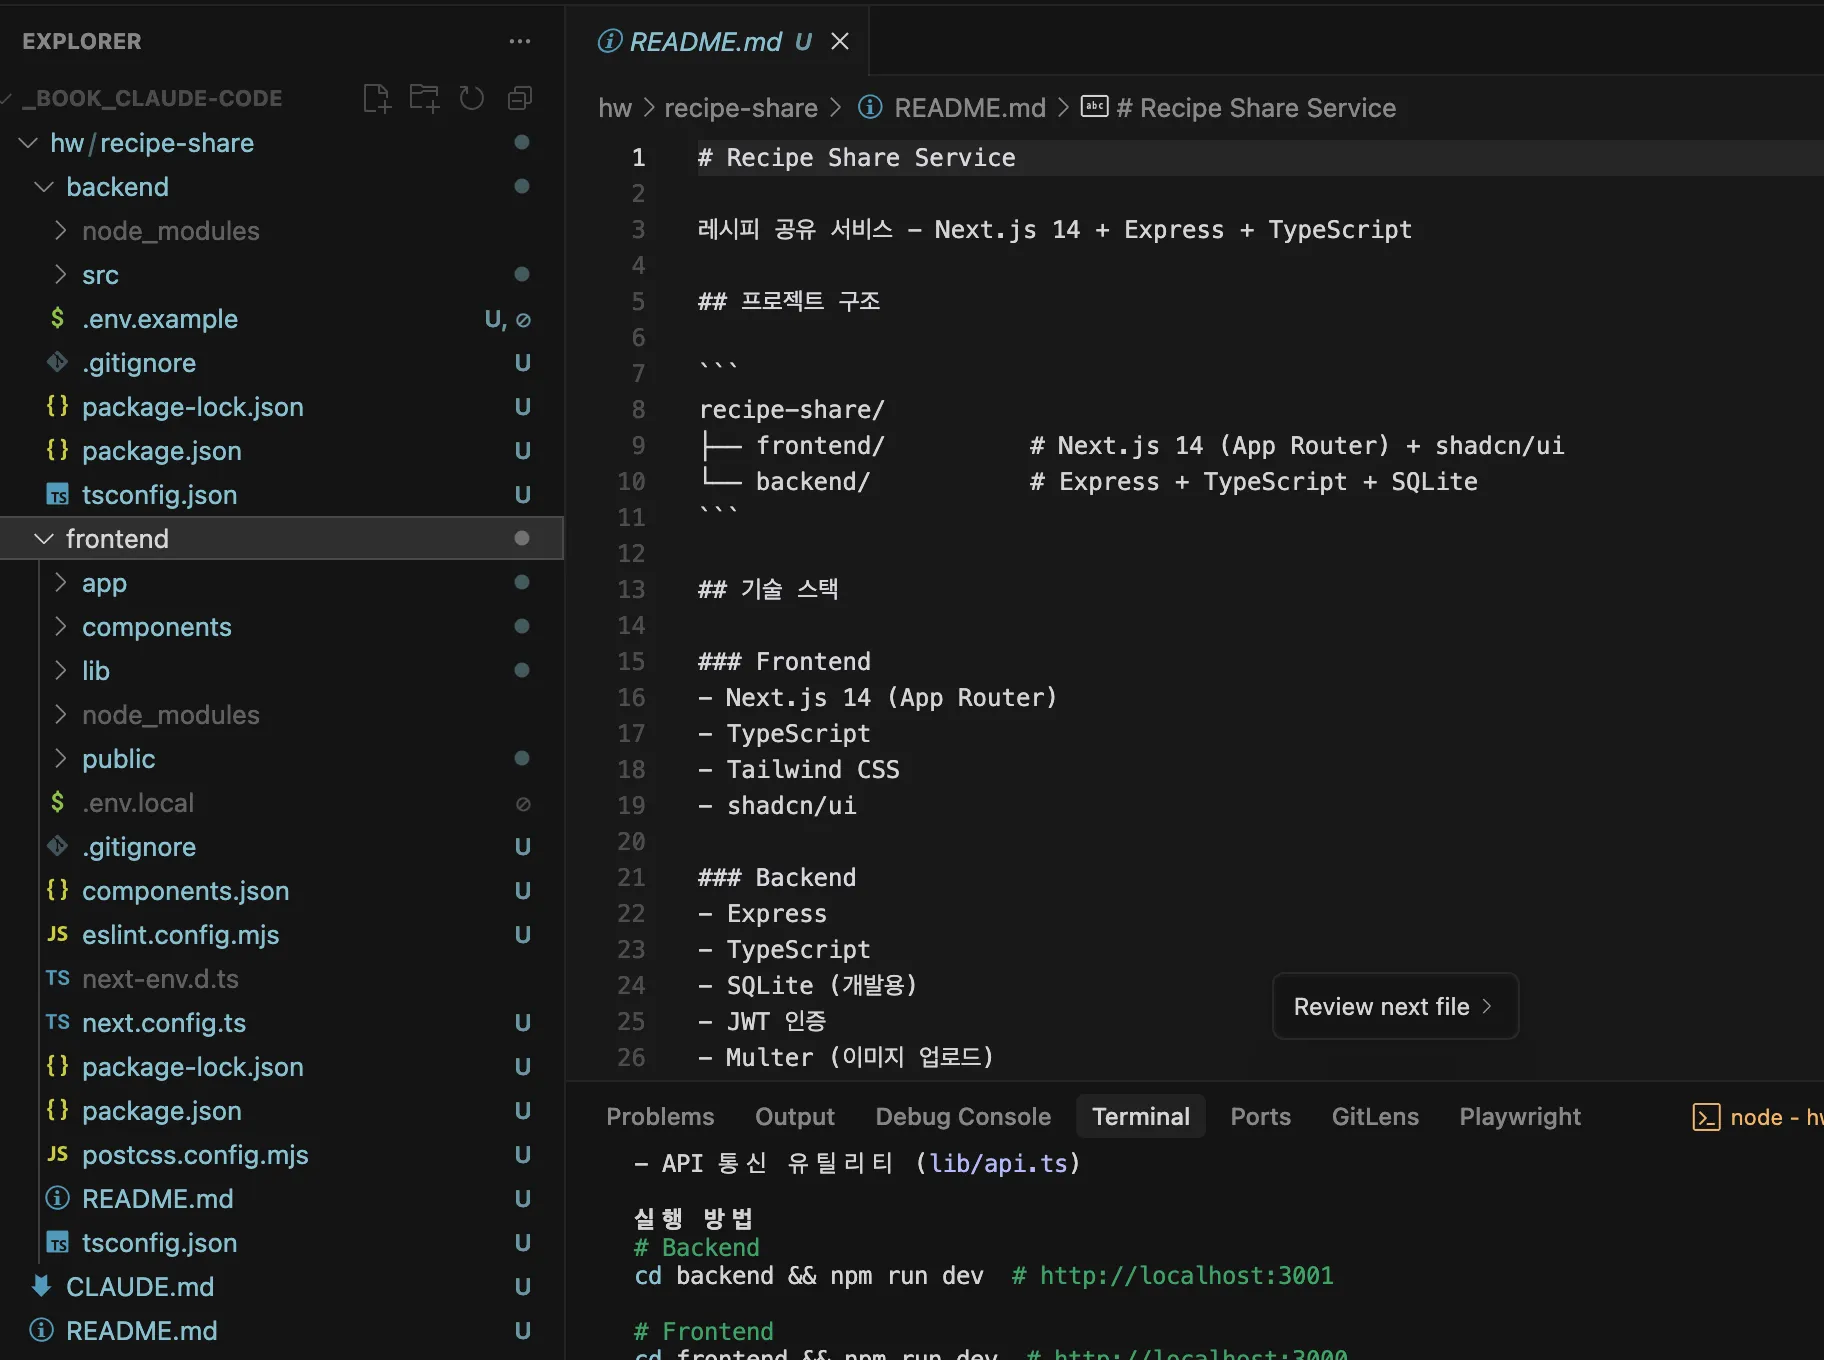The height and width of the screenshot is (1360, 1824).
Task: Expand the components folder
Action: (156, 627)
